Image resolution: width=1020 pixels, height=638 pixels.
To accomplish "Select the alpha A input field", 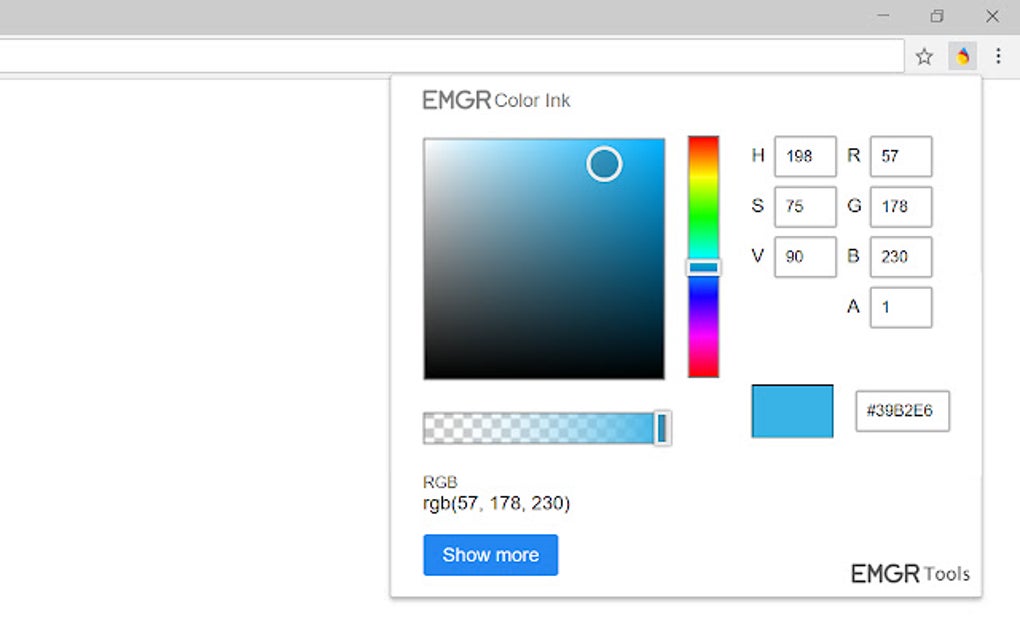I will click(x=900, y=307).
